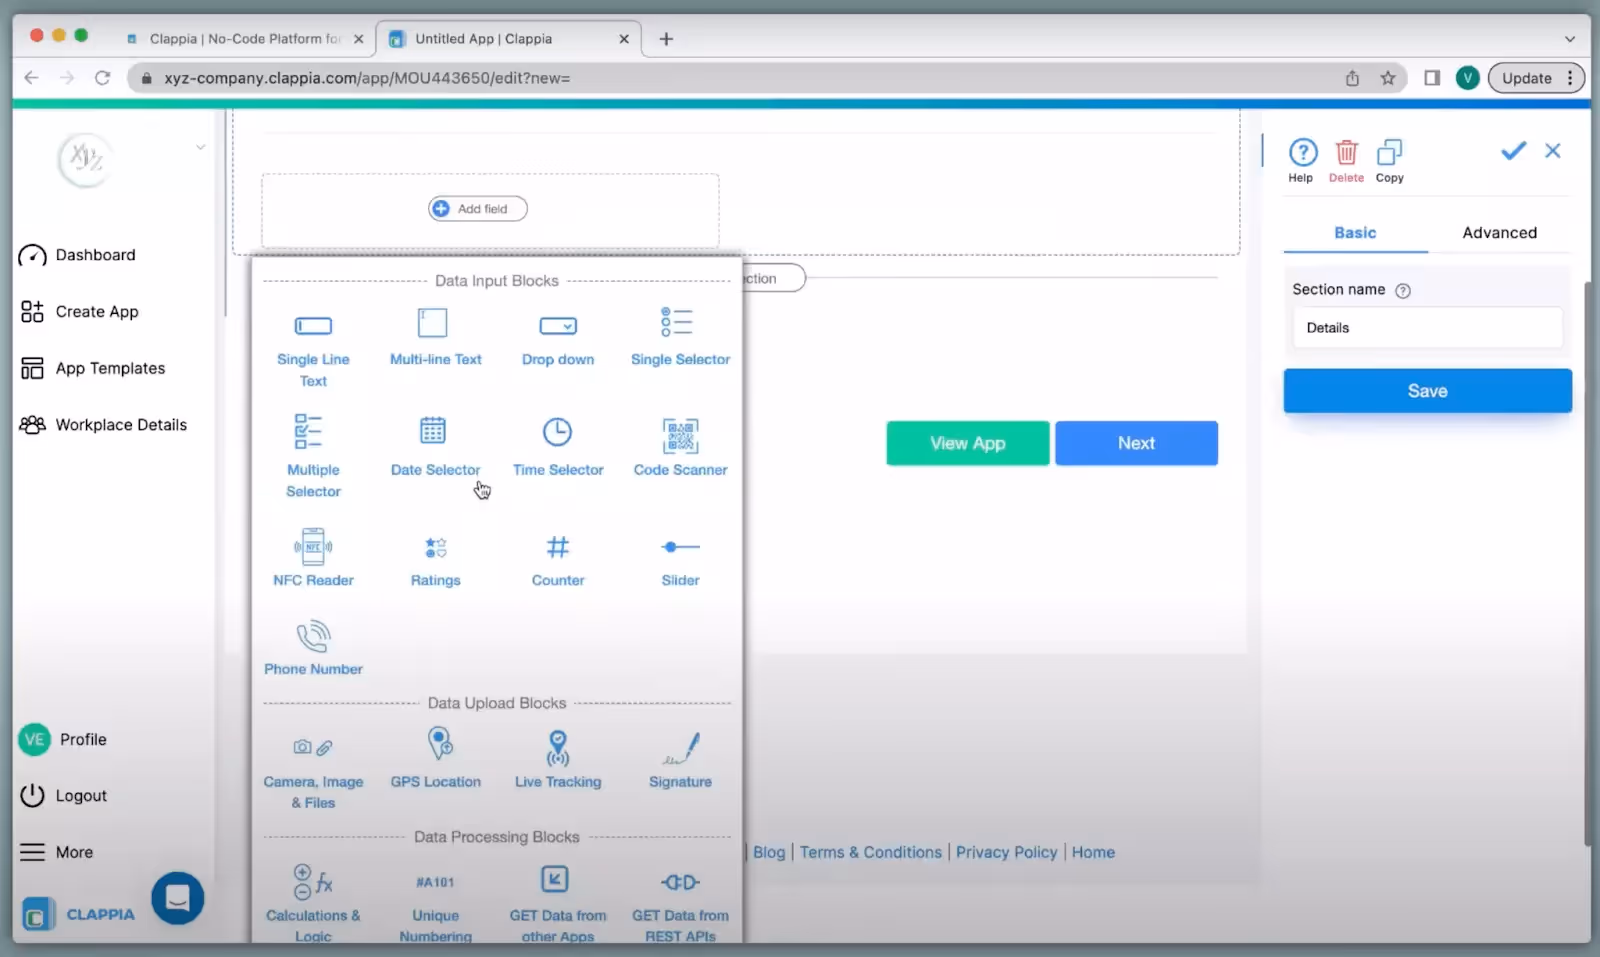Delete the section using trash icon
Viewport: 1600px width, 957px height.
pyautogui.click(x=1346, y=160)
